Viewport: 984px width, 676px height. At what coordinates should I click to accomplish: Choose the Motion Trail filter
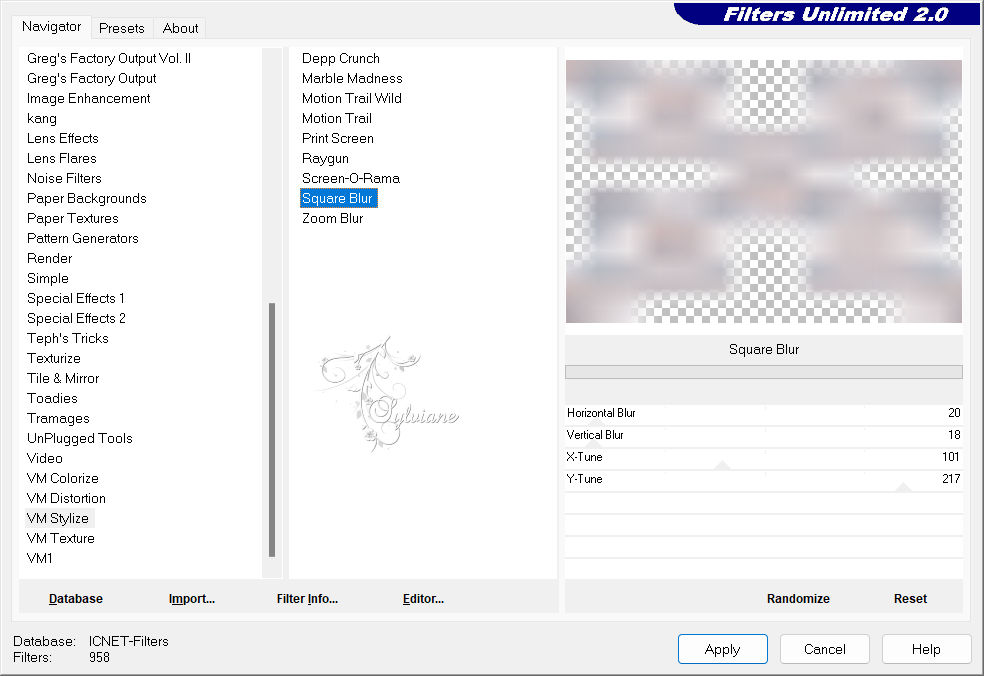(x=337, y=119)
